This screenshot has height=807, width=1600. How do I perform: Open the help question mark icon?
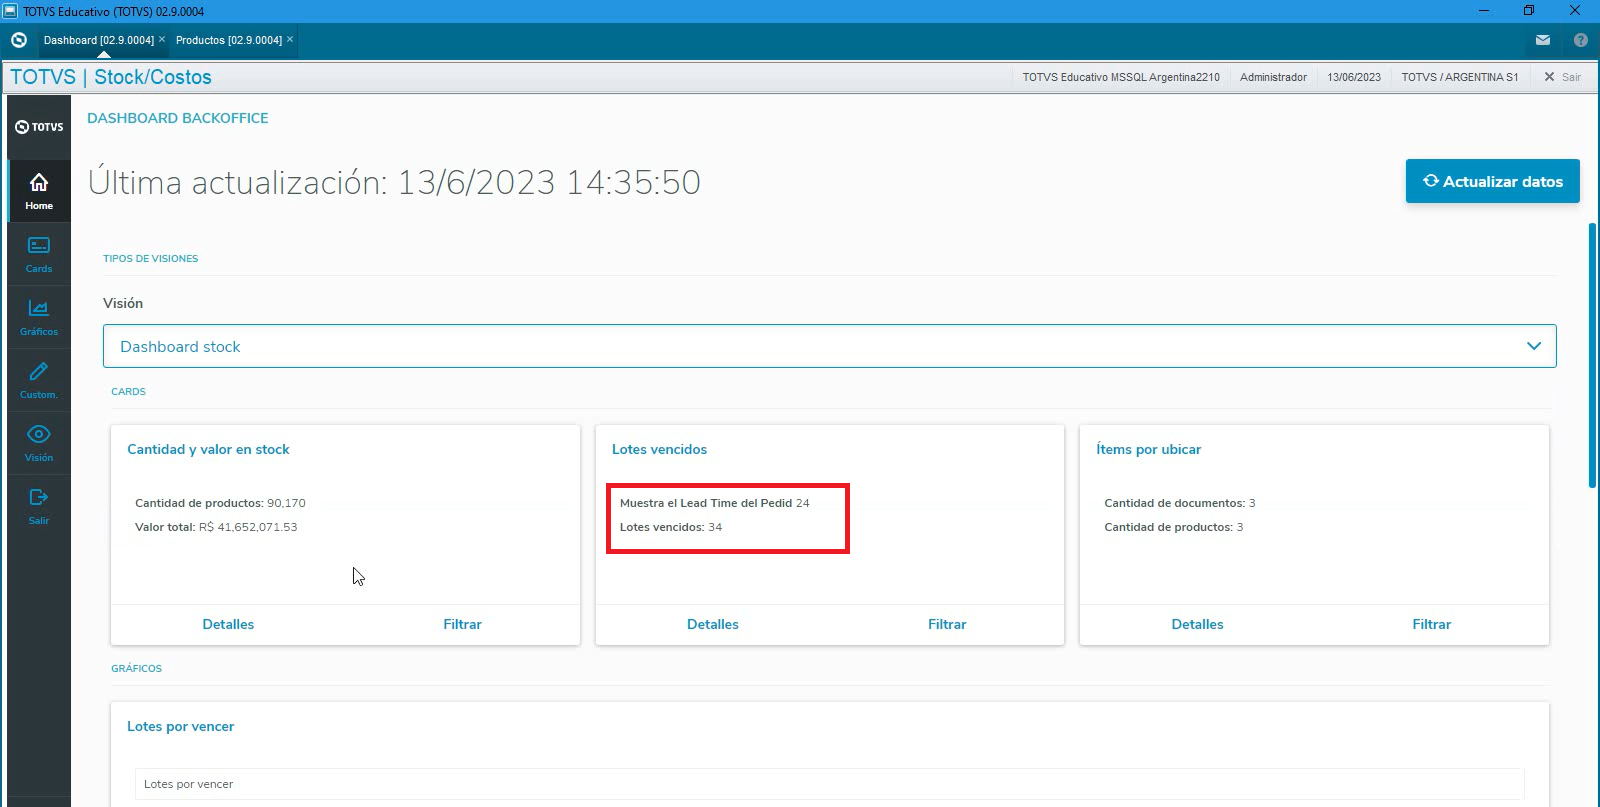point(1581,40)
